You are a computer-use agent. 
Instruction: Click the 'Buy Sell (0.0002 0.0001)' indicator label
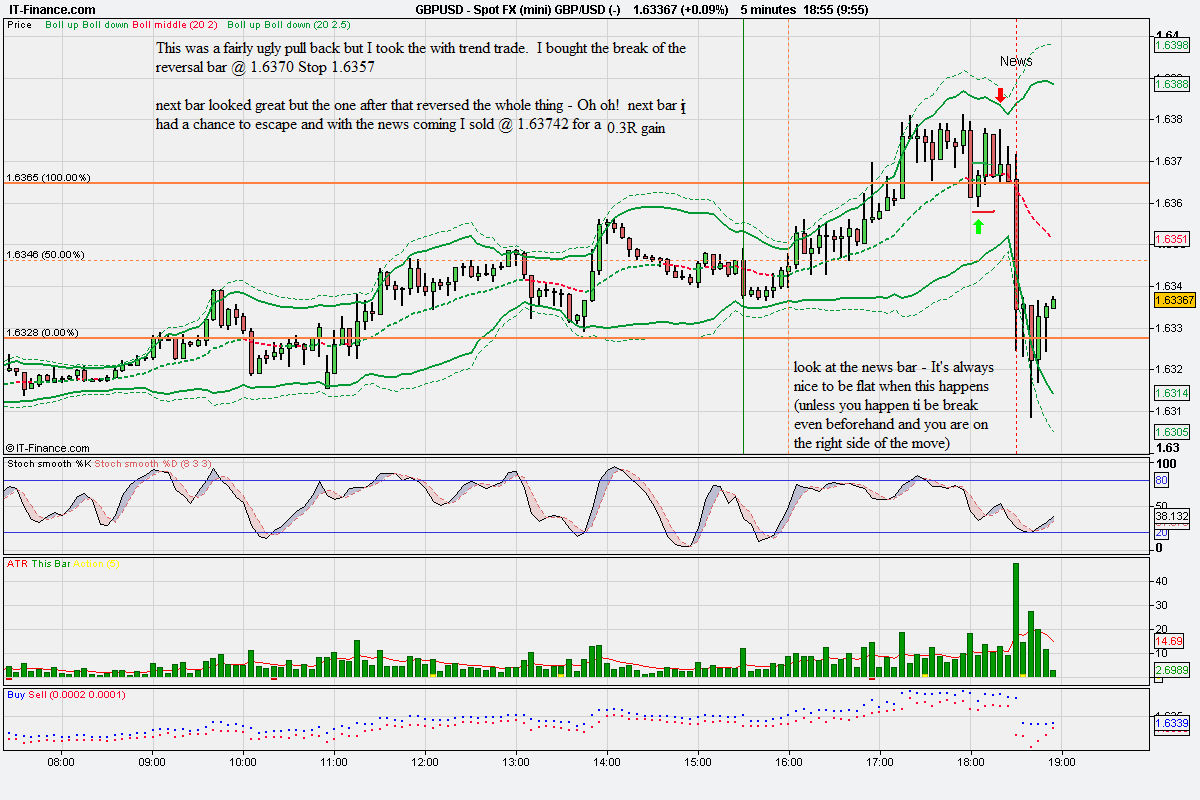tap(66, 693)
